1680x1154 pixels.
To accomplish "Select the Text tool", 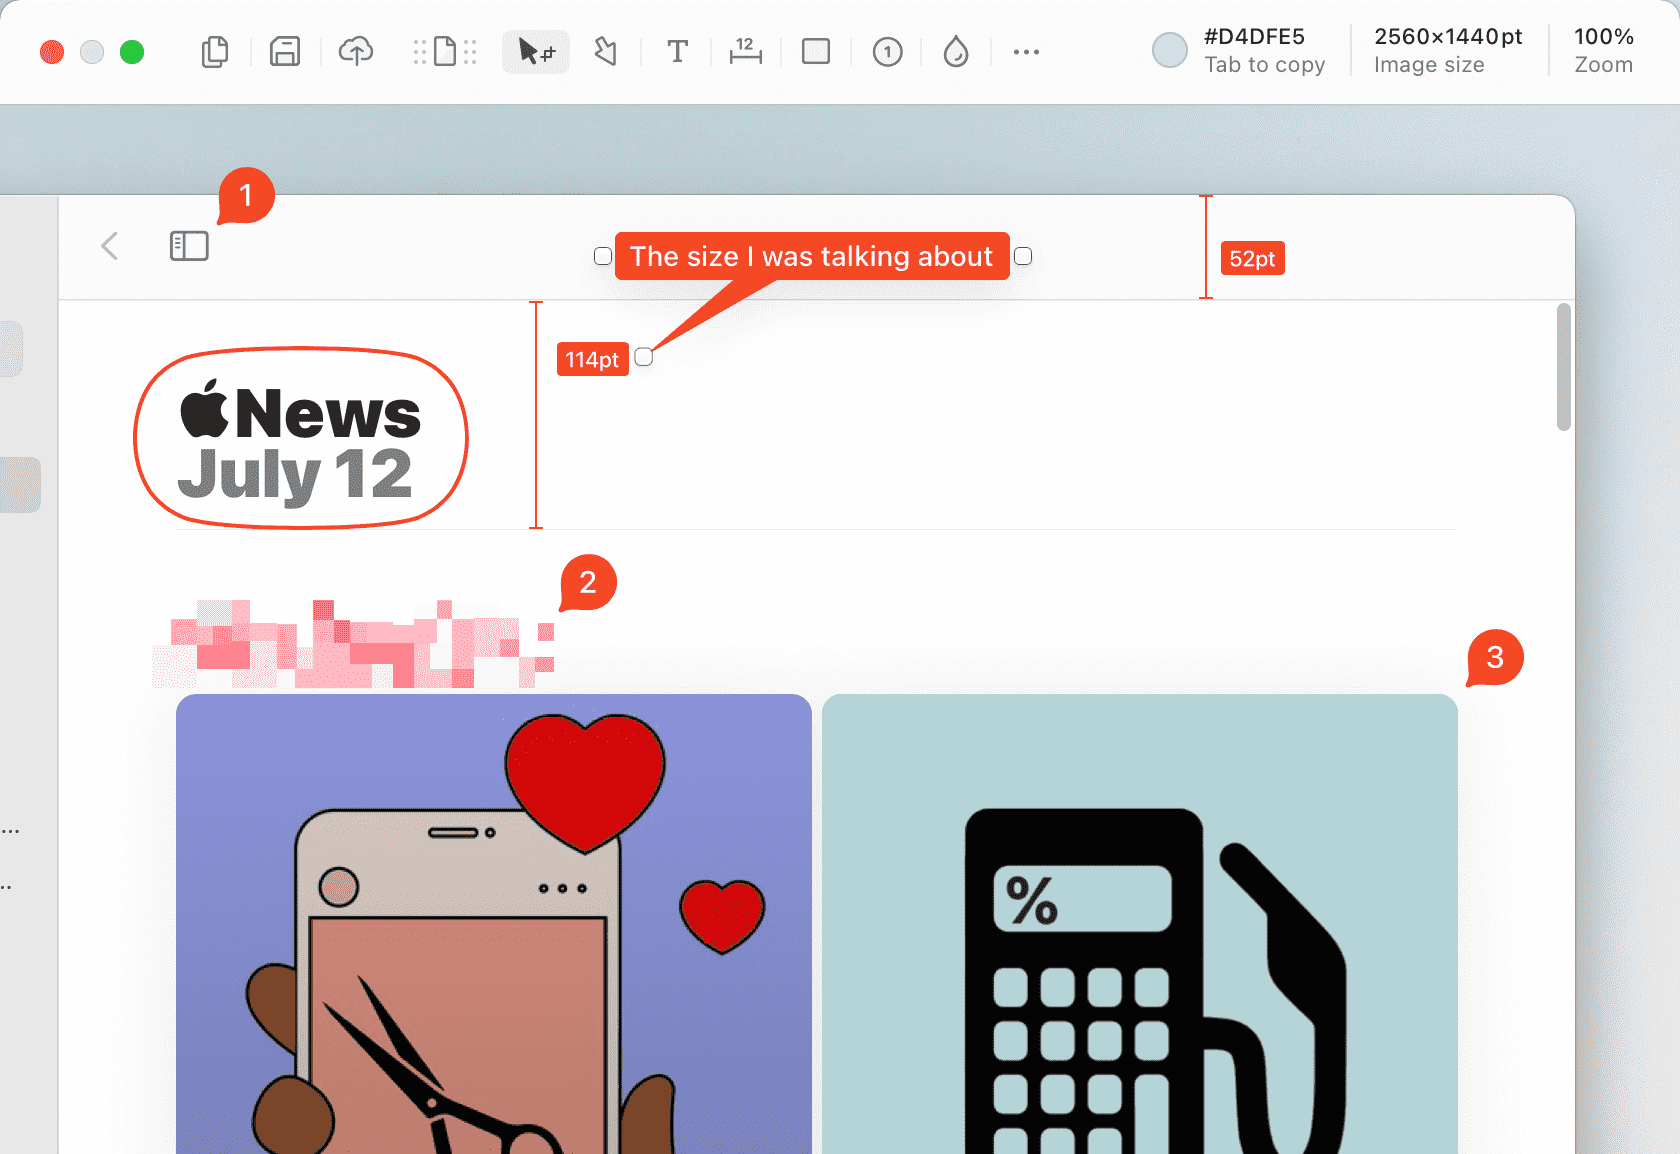I will coord(677,52).
